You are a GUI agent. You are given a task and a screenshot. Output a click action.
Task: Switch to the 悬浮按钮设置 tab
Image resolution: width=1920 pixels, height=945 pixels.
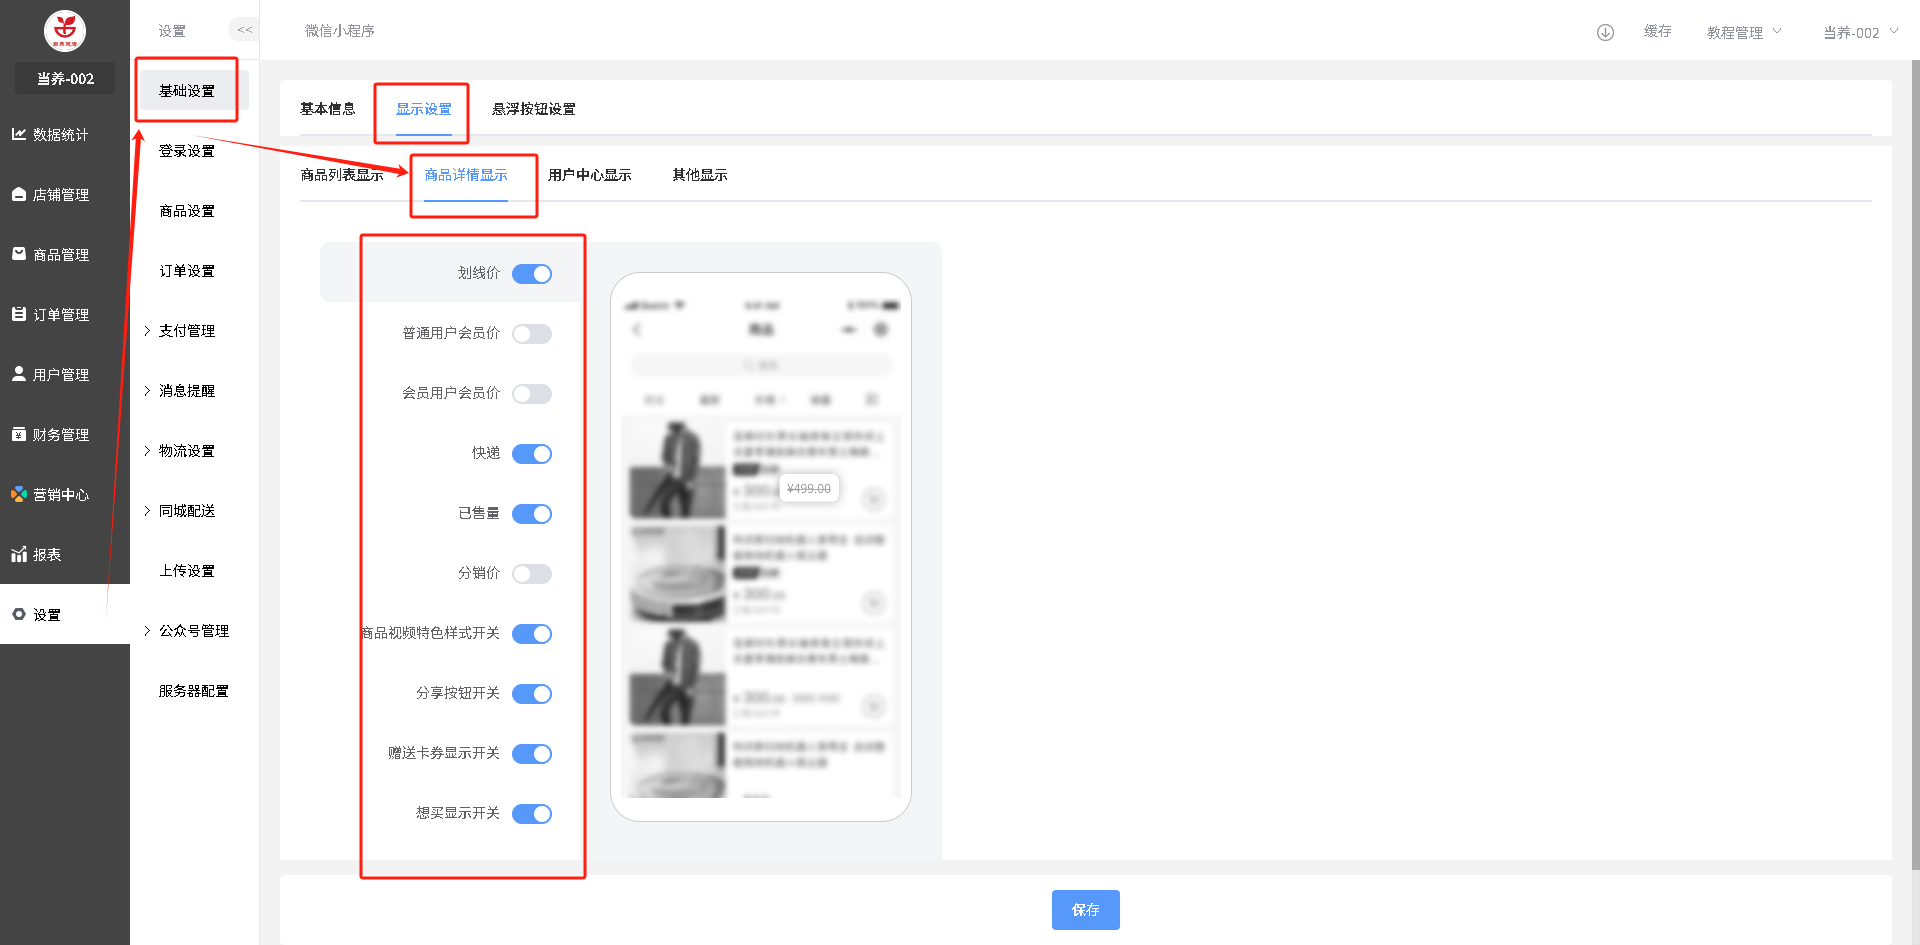(x=533, y=109)
